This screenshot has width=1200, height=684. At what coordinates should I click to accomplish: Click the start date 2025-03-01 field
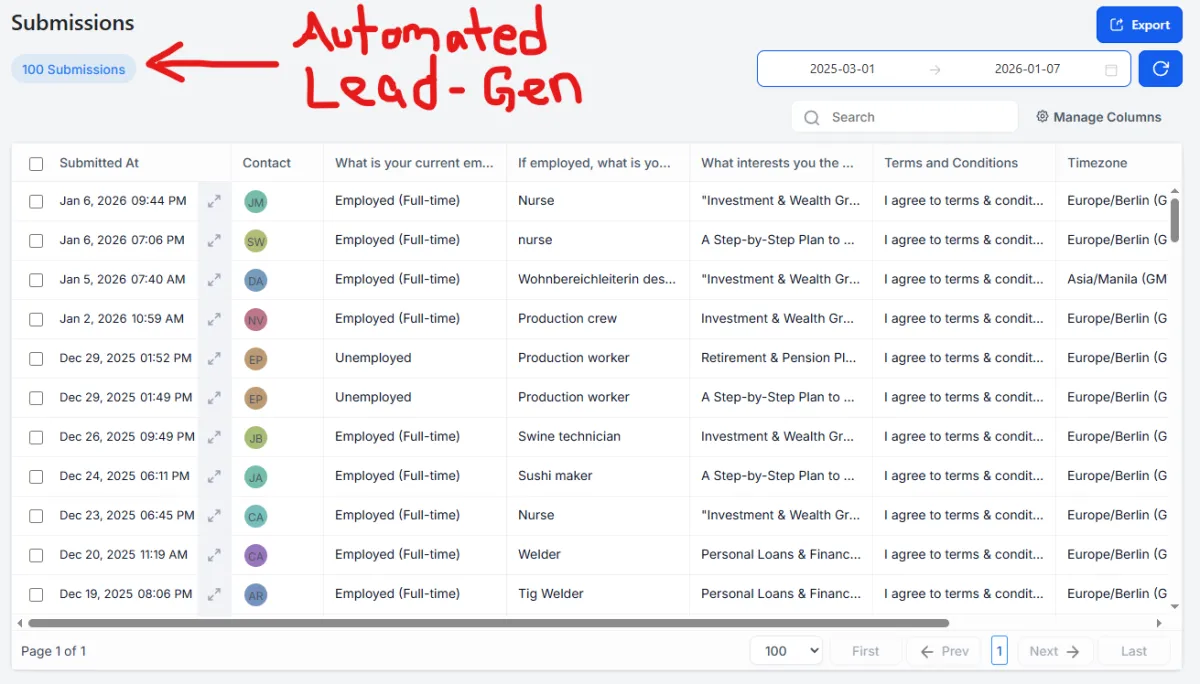(842, 69)
